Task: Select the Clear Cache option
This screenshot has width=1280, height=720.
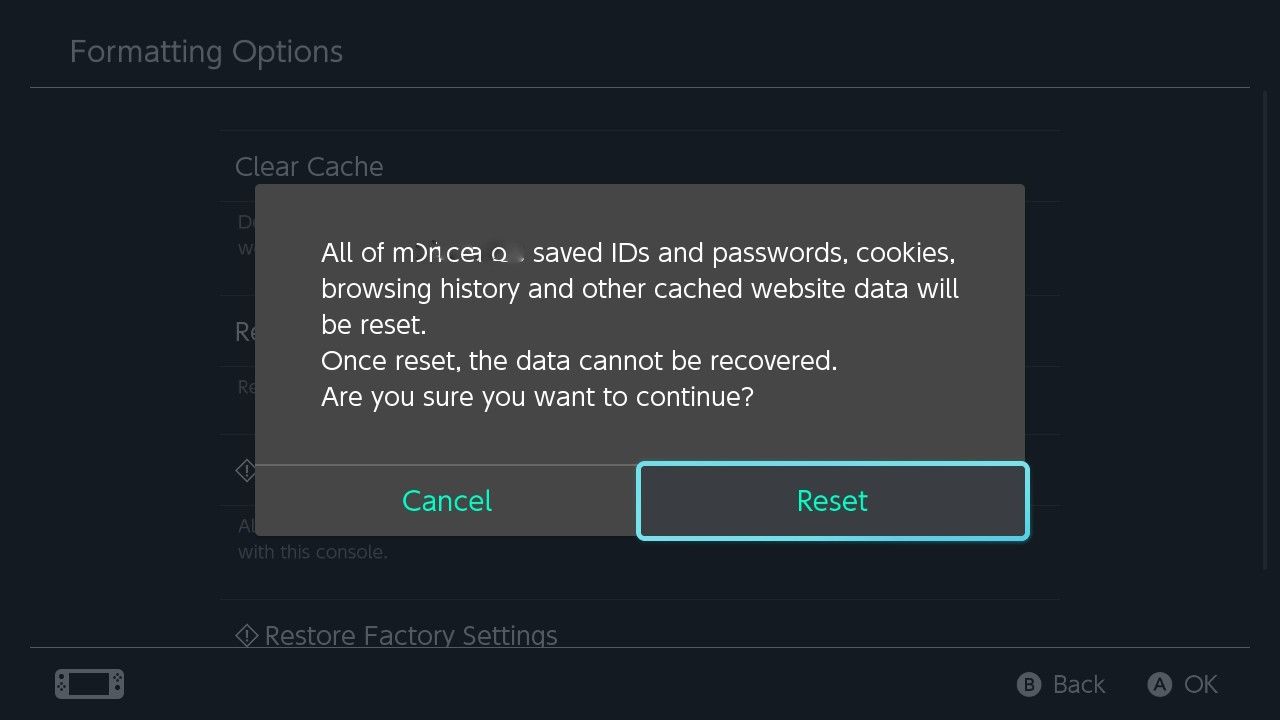Action: click(x=309, y=167)
